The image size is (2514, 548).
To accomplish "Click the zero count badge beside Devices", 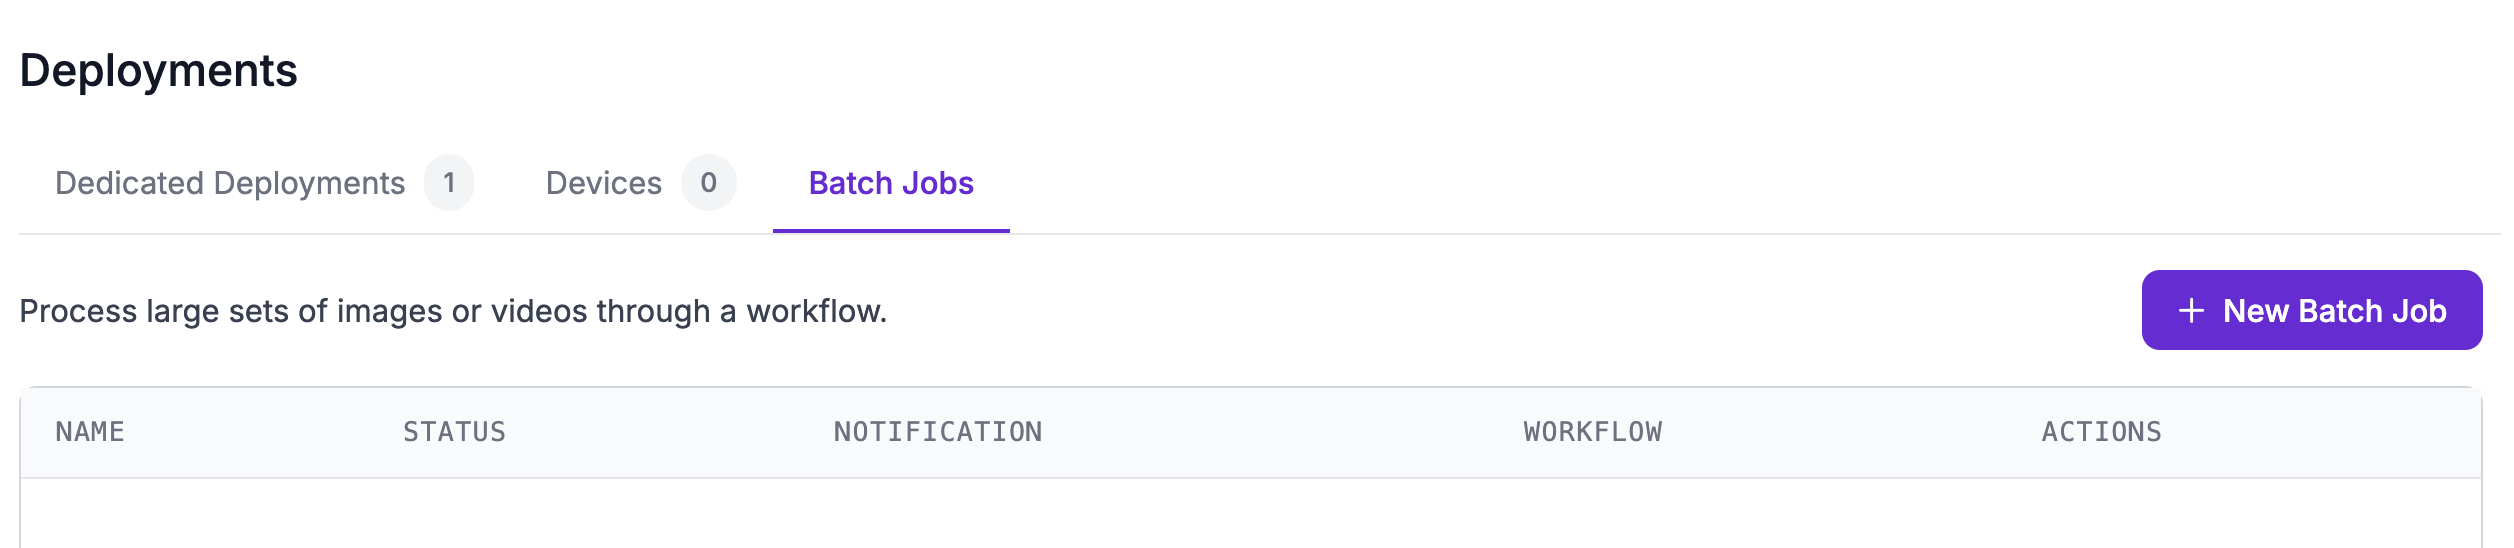I will coord(708,183).
